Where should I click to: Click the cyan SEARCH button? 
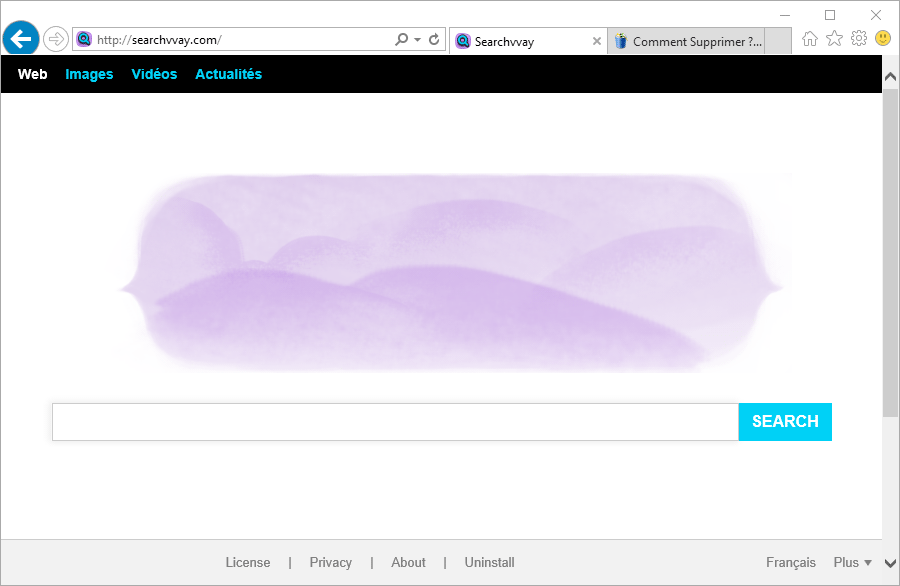coord(785,422)
